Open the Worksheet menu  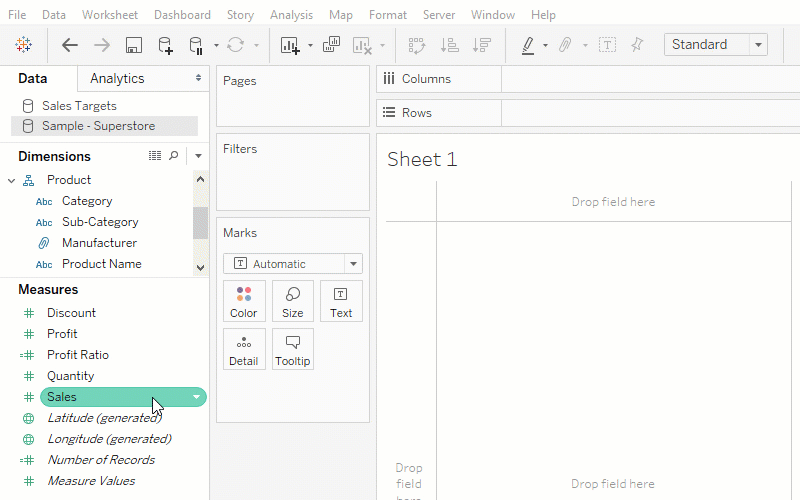coord(110,15)
